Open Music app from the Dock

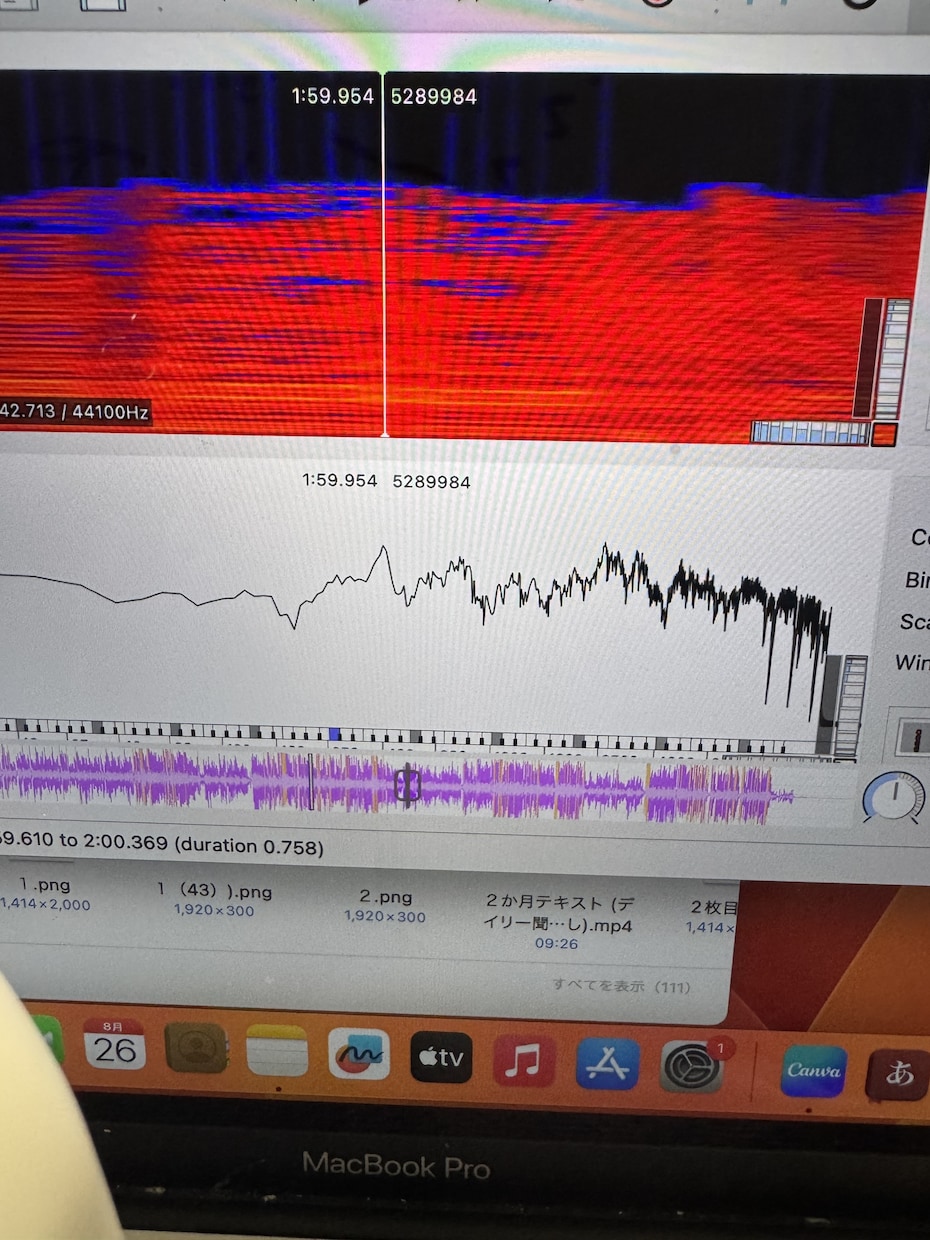(x=524, y=1061)
